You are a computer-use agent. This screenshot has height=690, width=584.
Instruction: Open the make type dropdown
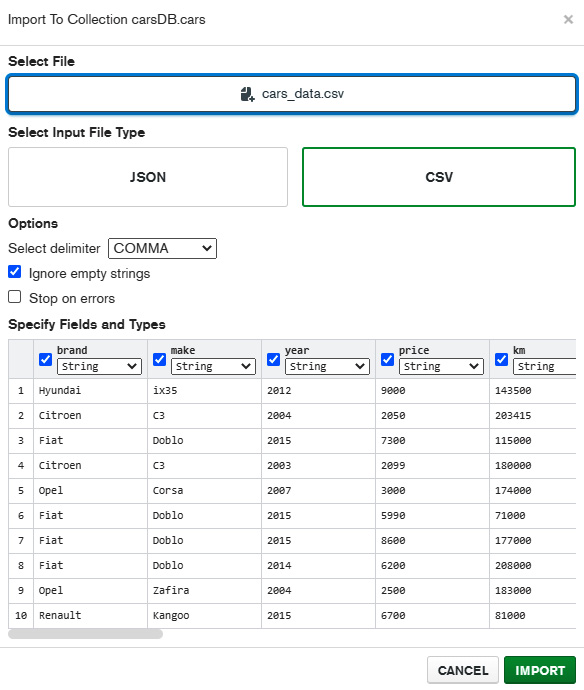(213, 366)
